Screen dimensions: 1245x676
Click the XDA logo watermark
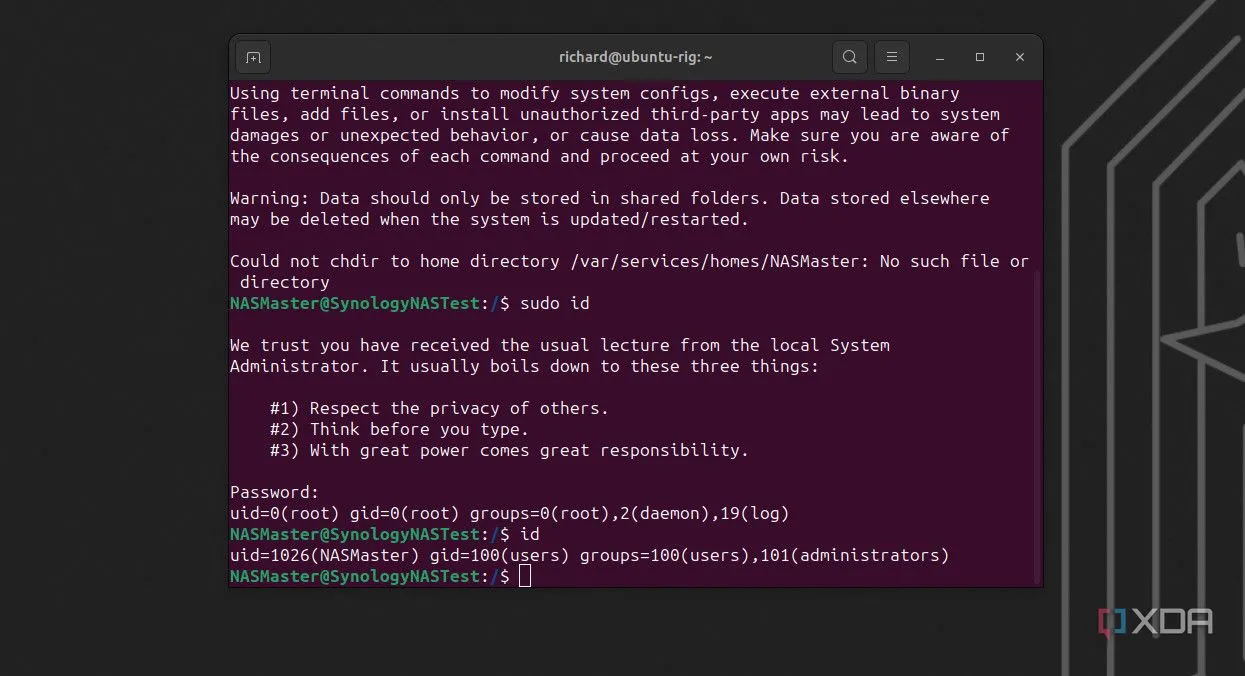coord(1156,621)
